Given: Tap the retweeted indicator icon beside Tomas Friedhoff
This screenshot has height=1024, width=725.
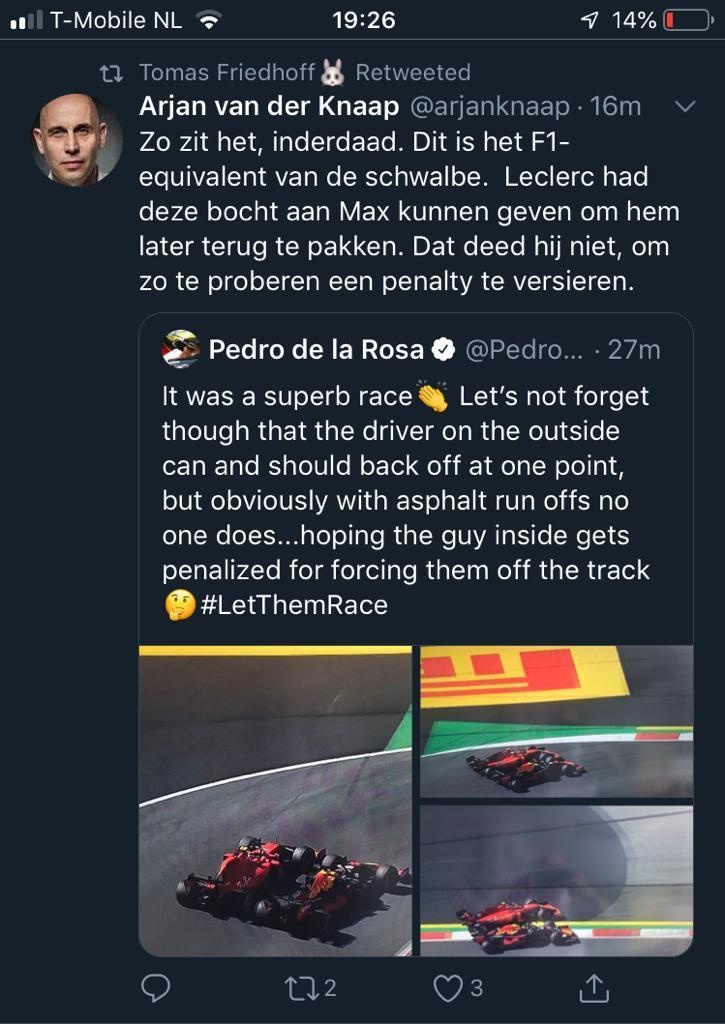Looking at the screenshot, I should pos(112,72).
